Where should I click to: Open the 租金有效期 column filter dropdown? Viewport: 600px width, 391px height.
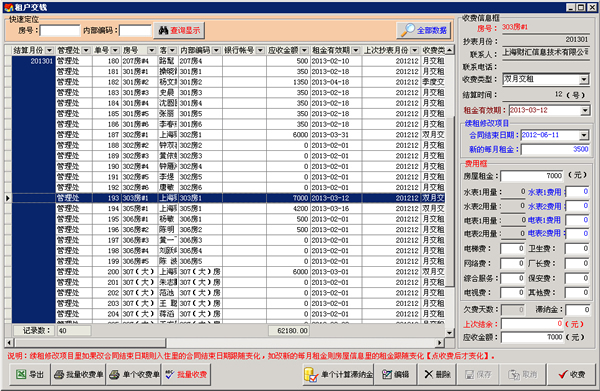[x=356, y=51]
